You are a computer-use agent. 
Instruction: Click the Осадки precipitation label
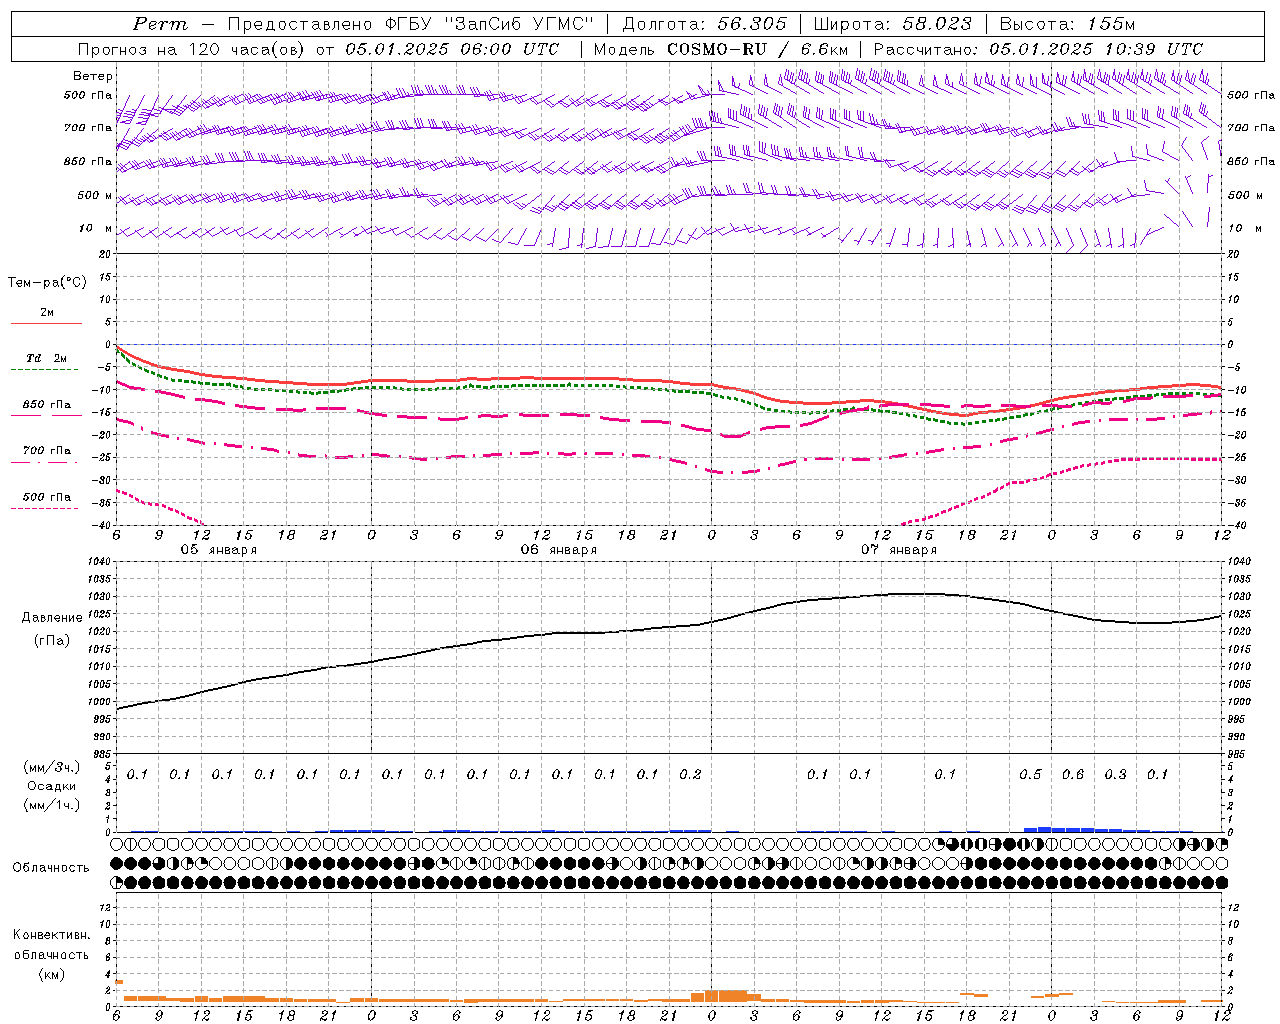click(x=51, y=786)
